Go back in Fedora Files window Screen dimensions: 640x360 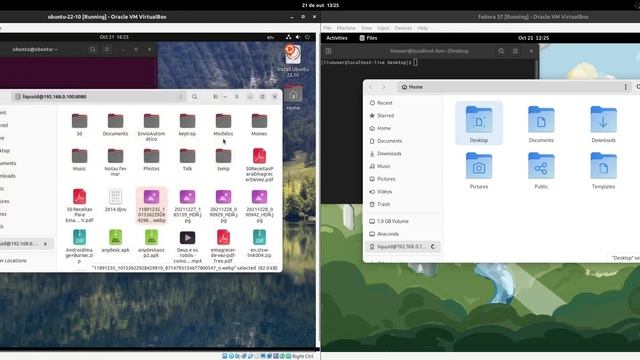pyautogui.click(x=371, y=87)
